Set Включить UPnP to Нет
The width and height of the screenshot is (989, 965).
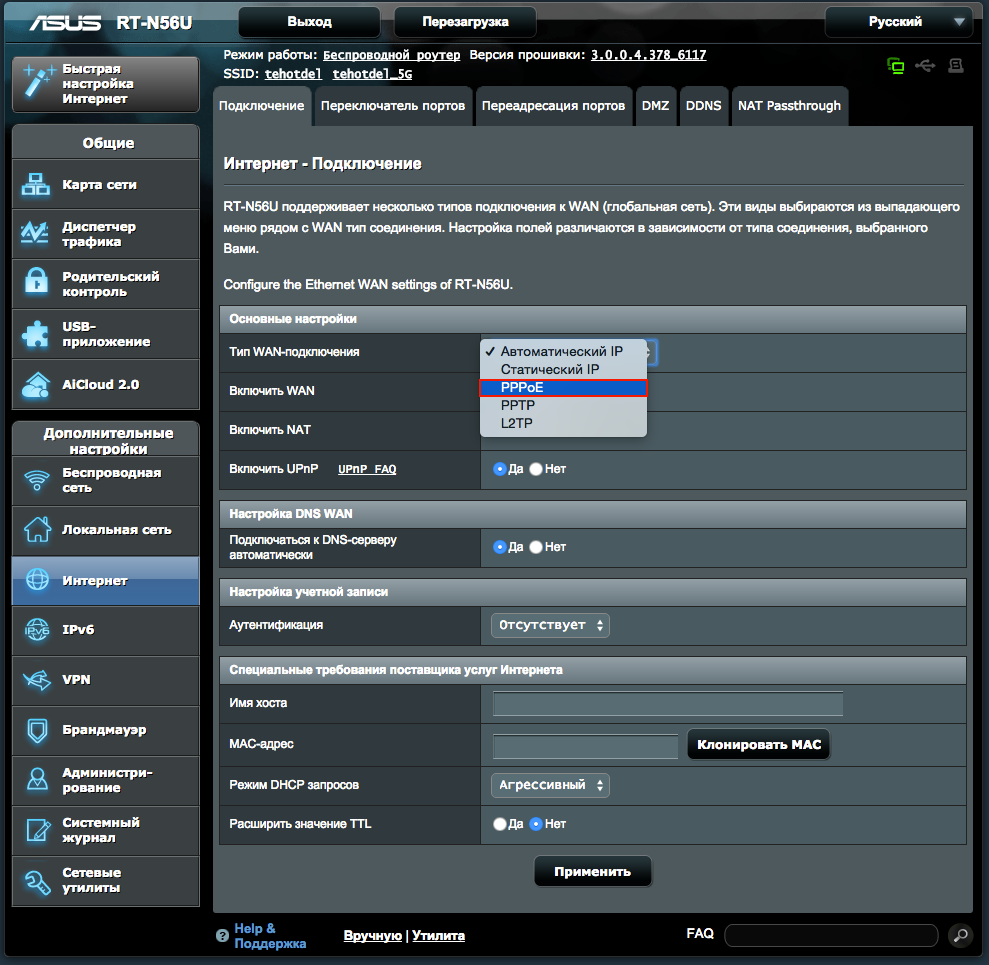point(535,469)
